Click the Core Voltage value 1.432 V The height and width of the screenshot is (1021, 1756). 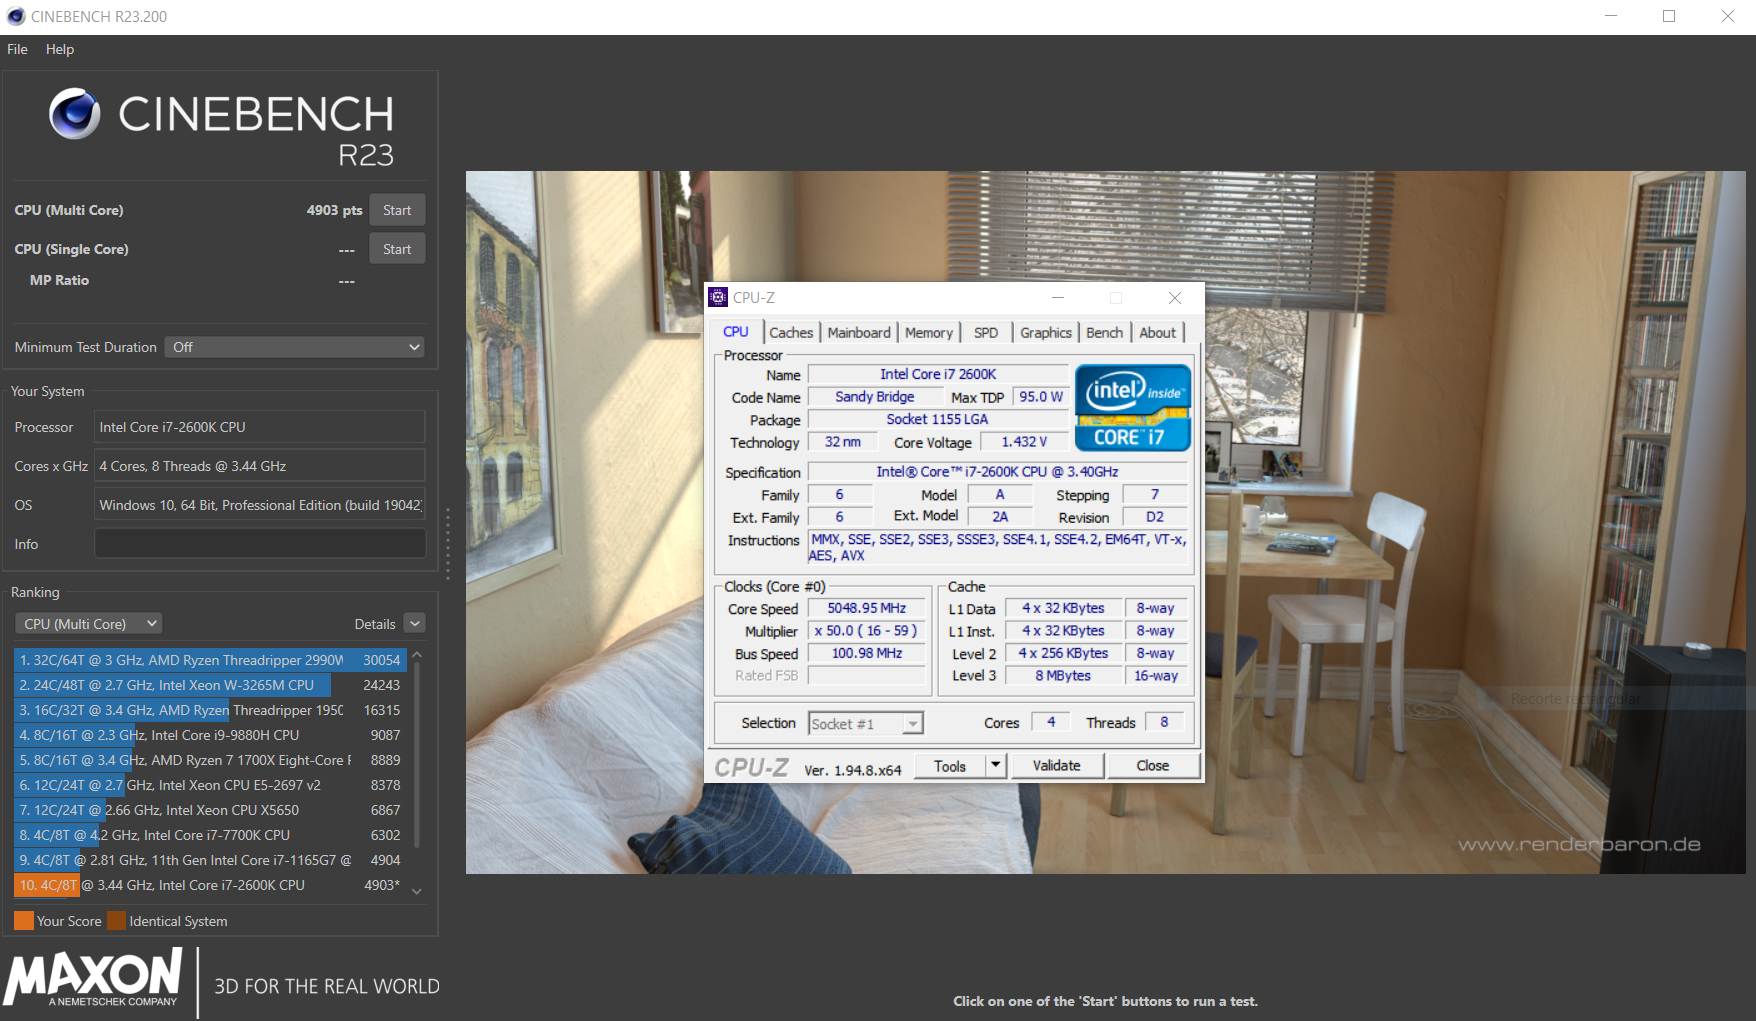pos(1024,442)
